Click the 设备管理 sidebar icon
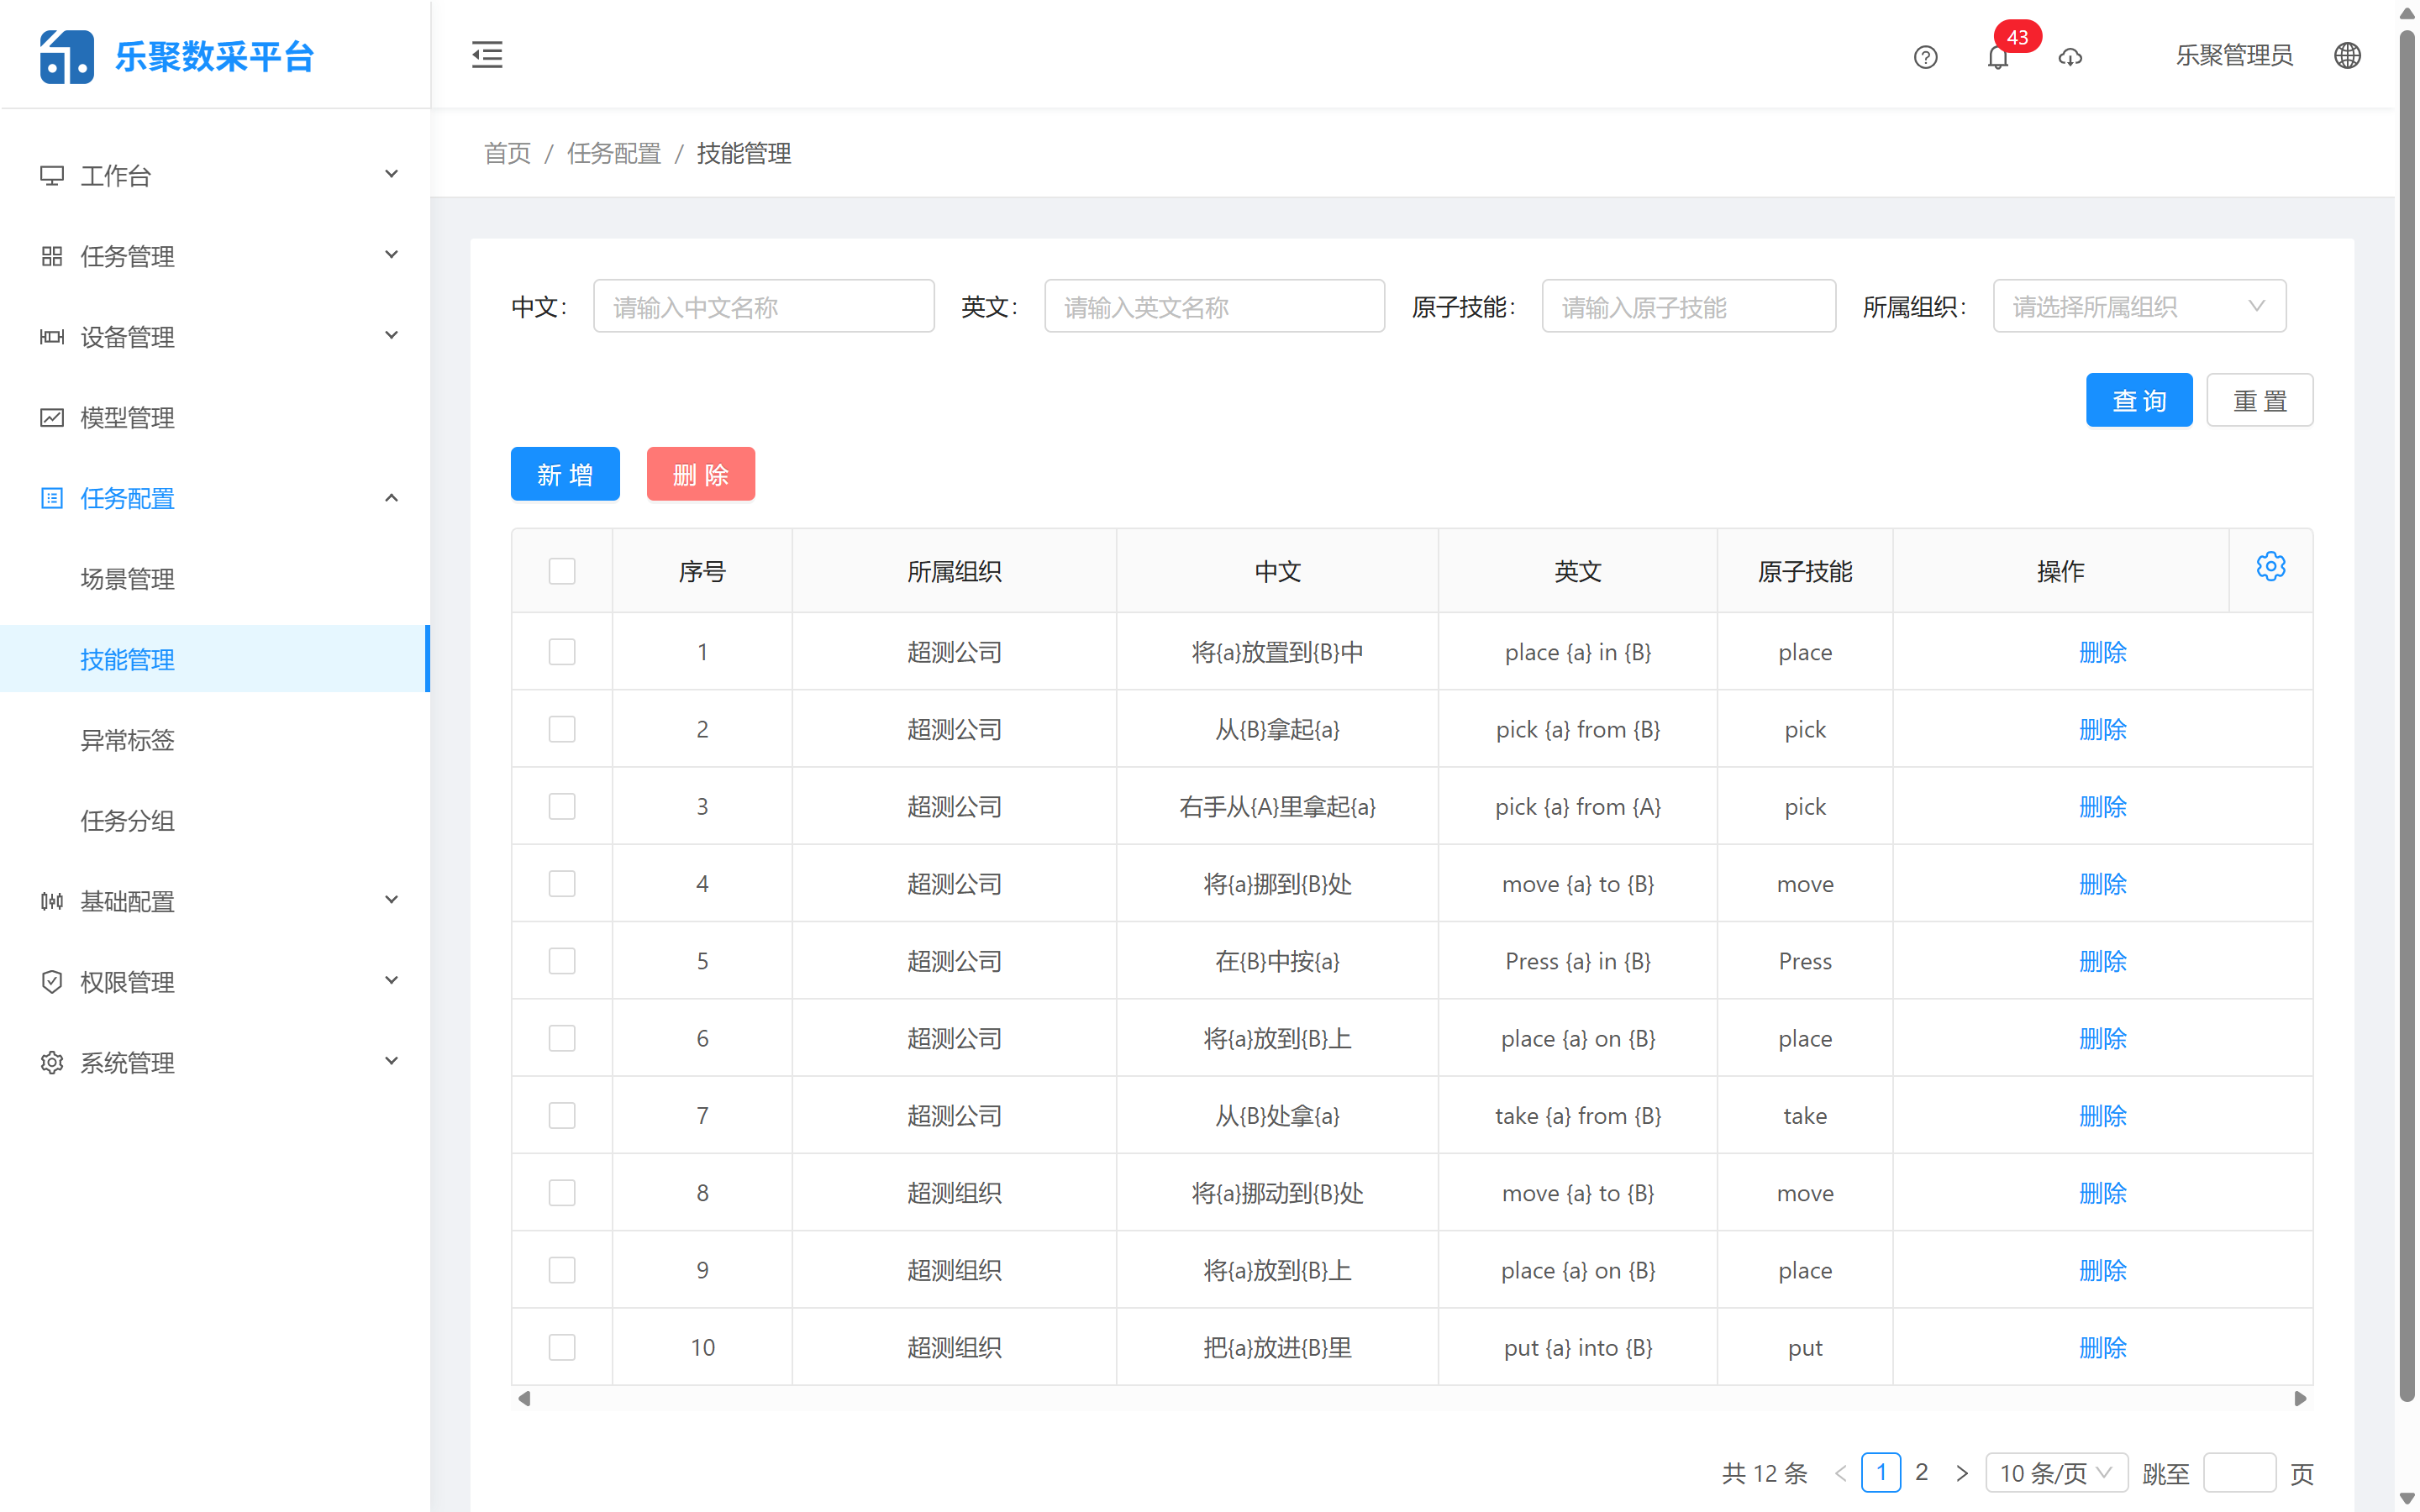Viewport: 2420px width, 1512px height. pyautogui.click(x=52, y=337)
